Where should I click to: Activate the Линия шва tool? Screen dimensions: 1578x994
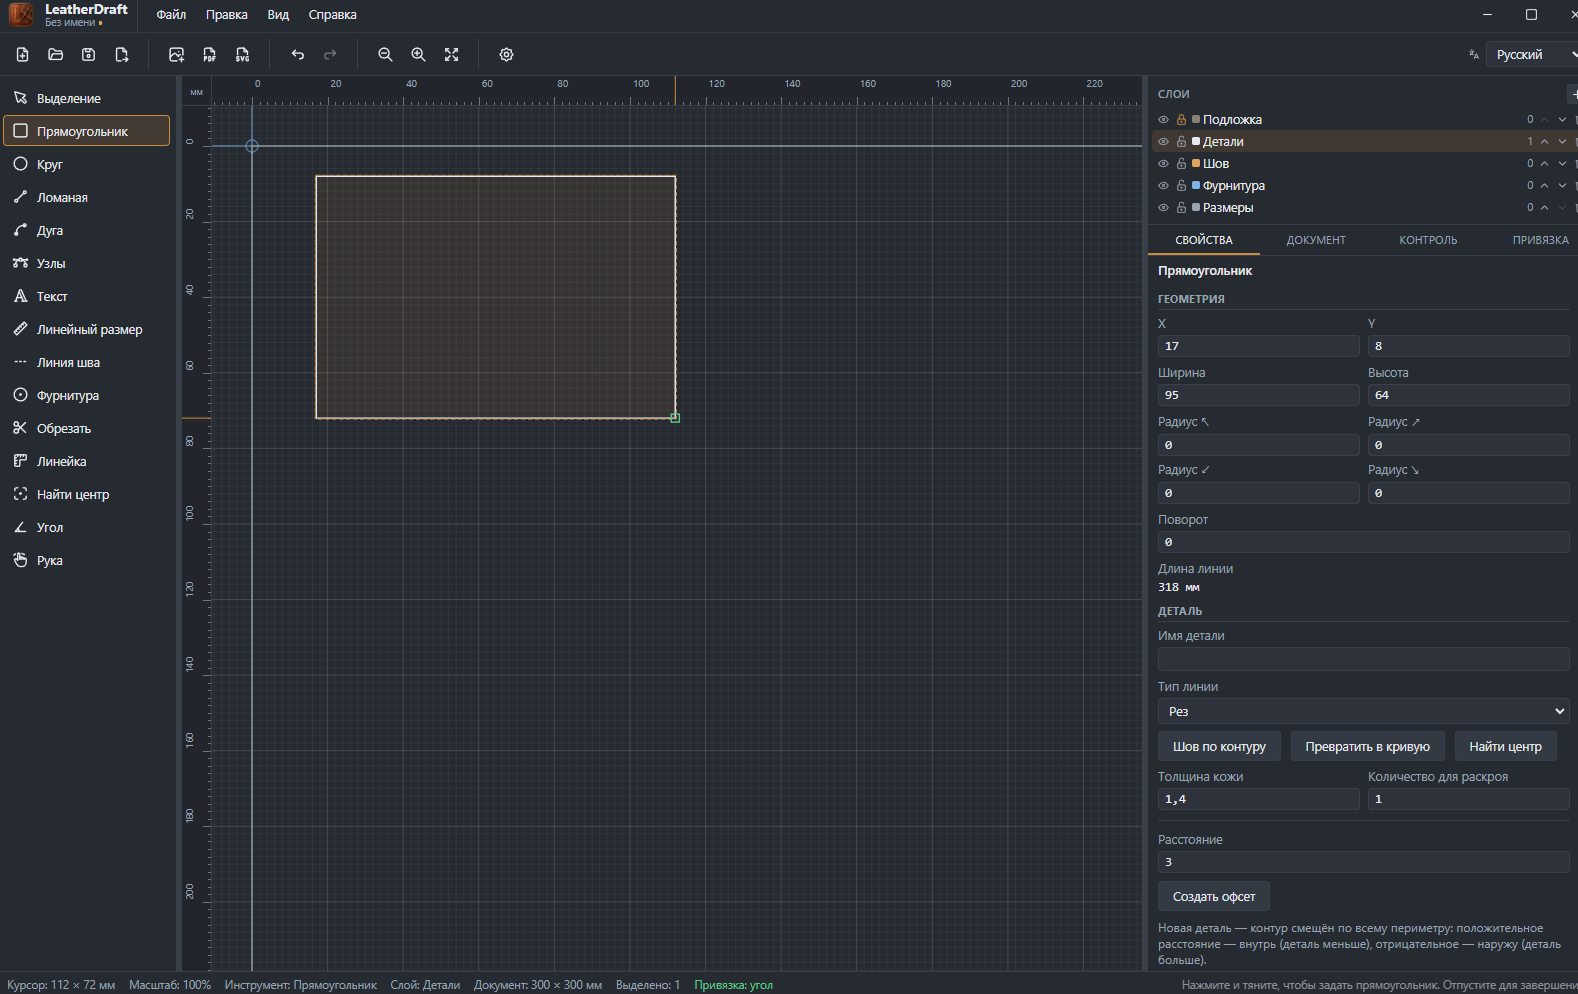point(87,362)
